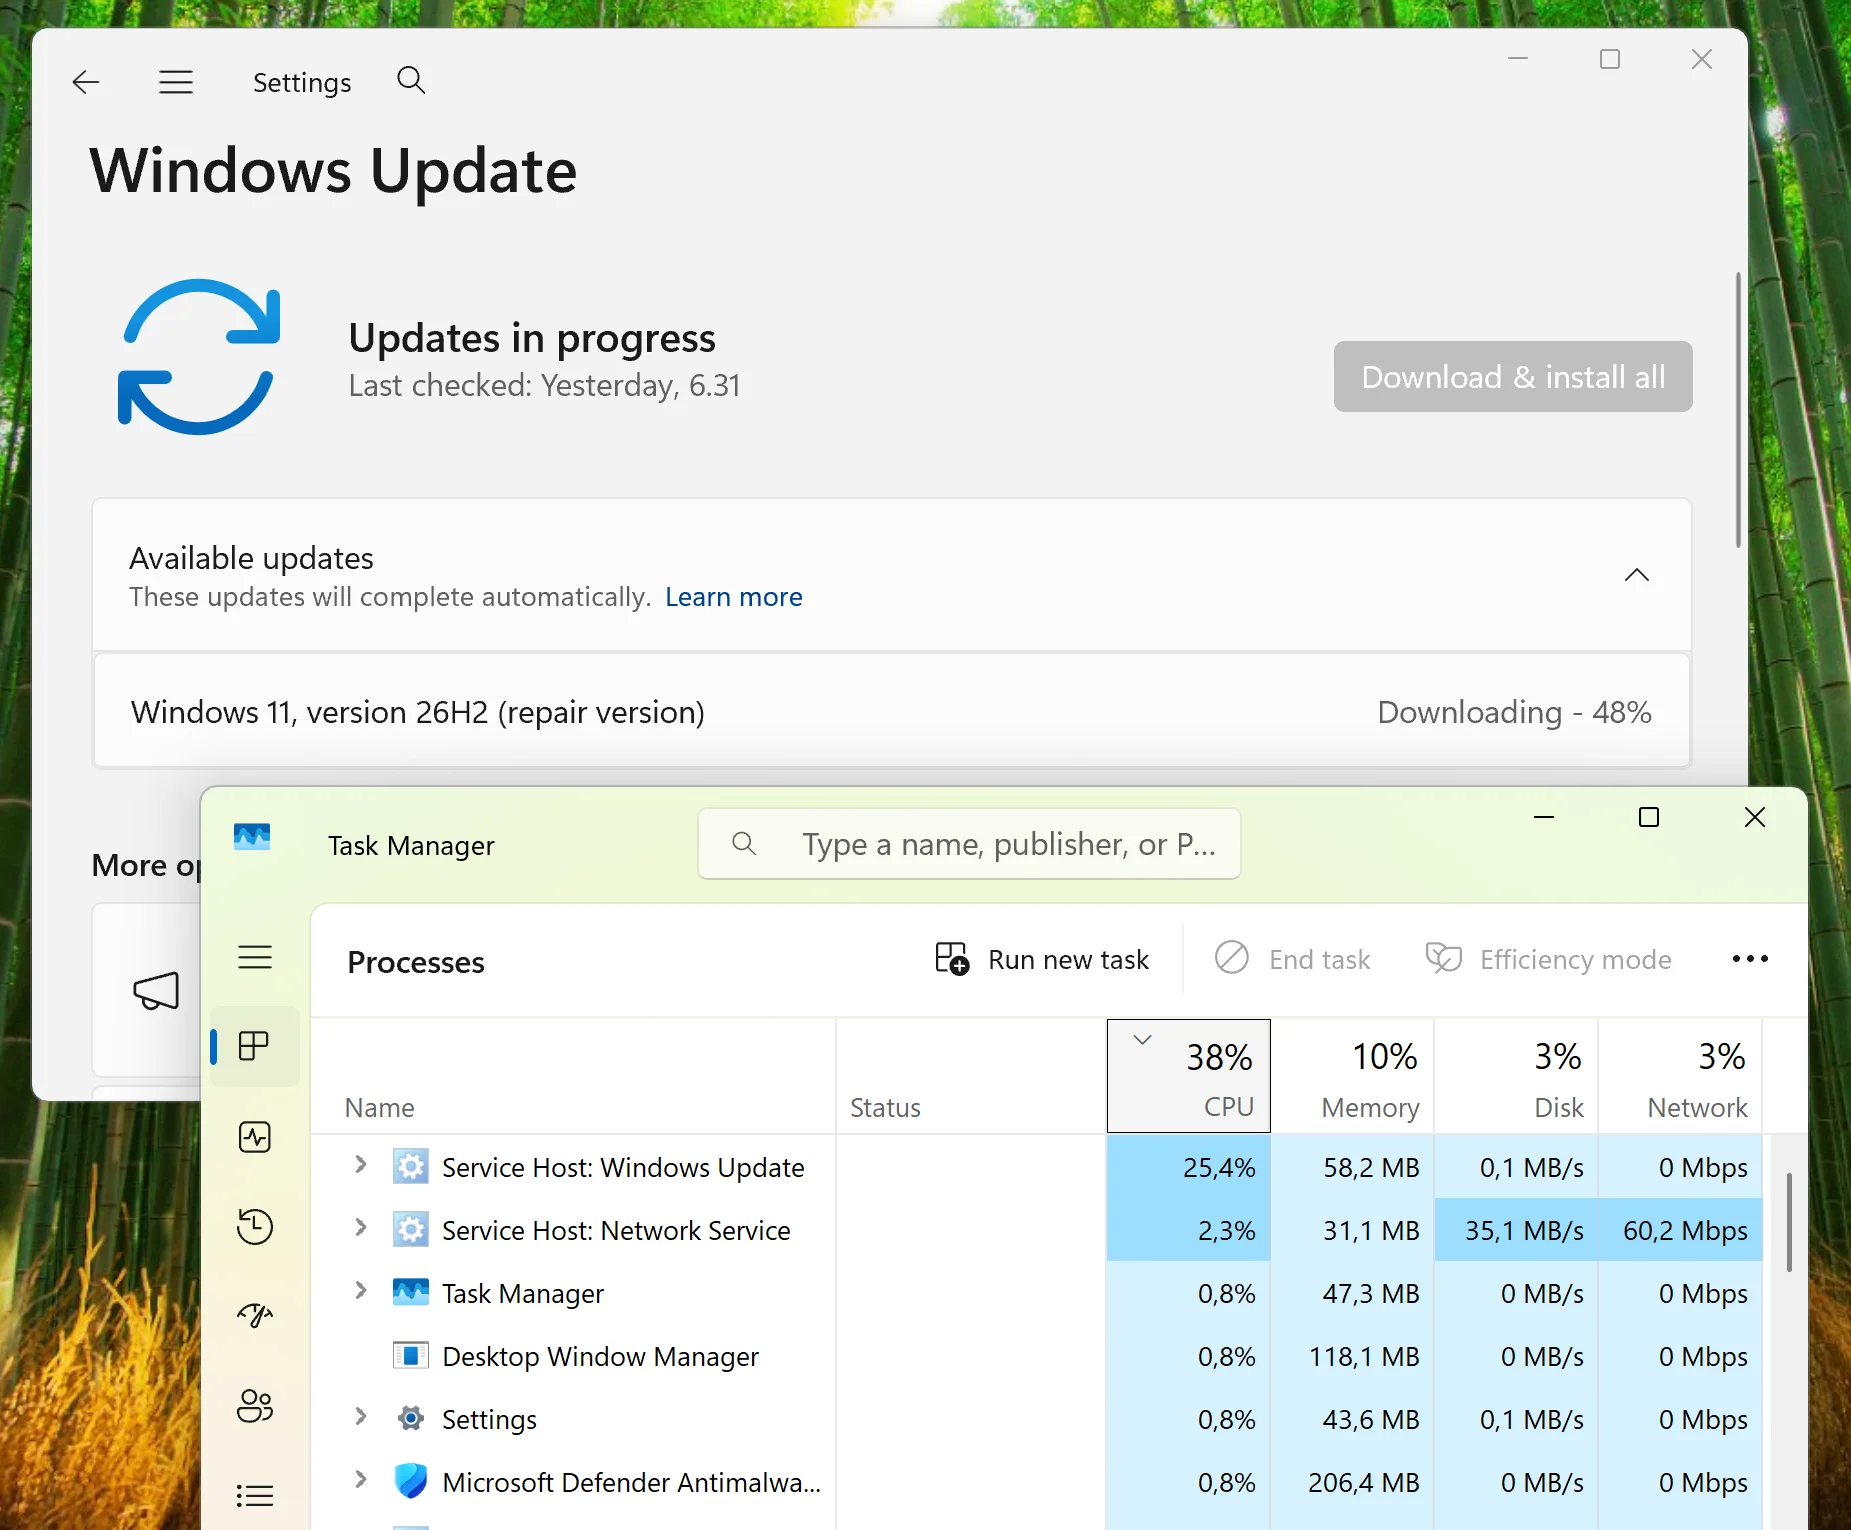Image resolution: width=1851 pixels, height=1530 pixels.
Task: Open the Details page in Task Manager sidebar
Action: pyautogui.click(x=255, y=1496)
